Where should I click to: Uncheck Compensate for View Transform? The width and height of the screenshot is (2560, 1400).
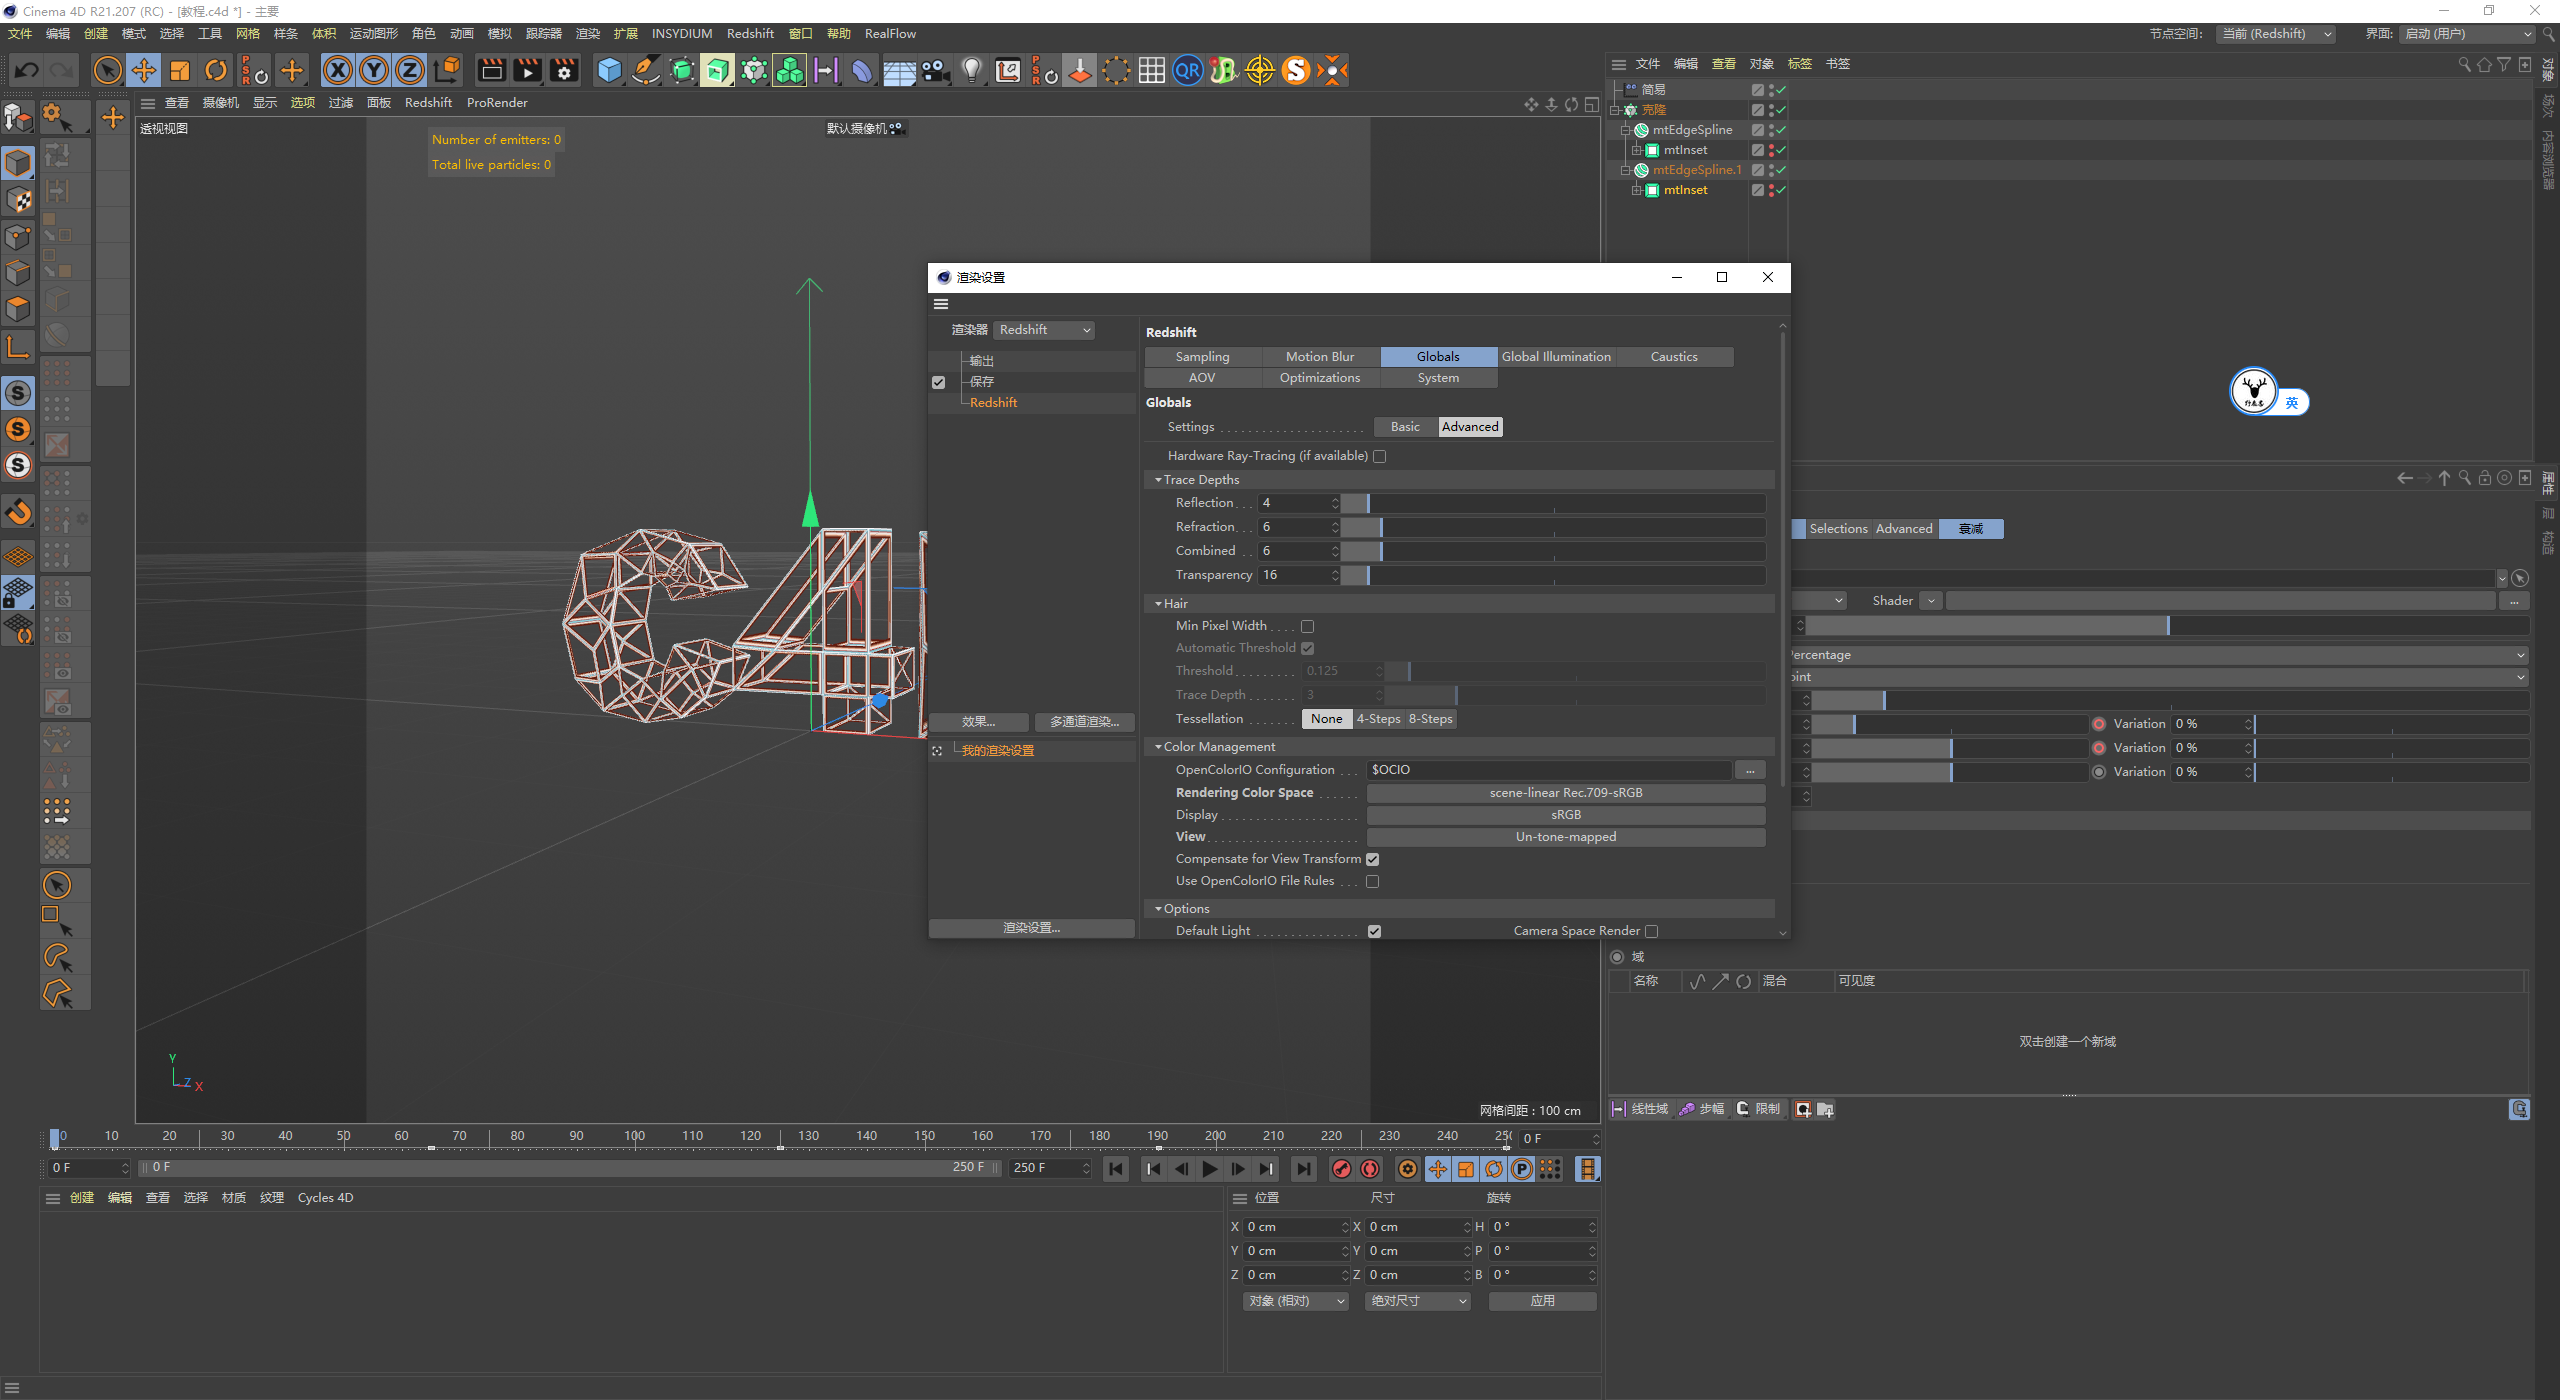coord(1373,859)
